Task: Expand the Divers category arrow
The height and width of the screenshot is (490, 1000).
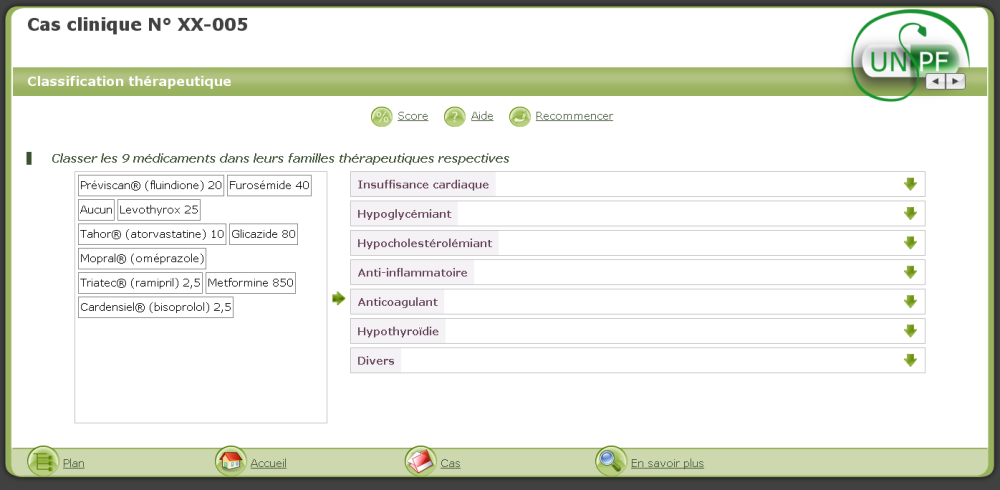Action: (x=910, y=360)
